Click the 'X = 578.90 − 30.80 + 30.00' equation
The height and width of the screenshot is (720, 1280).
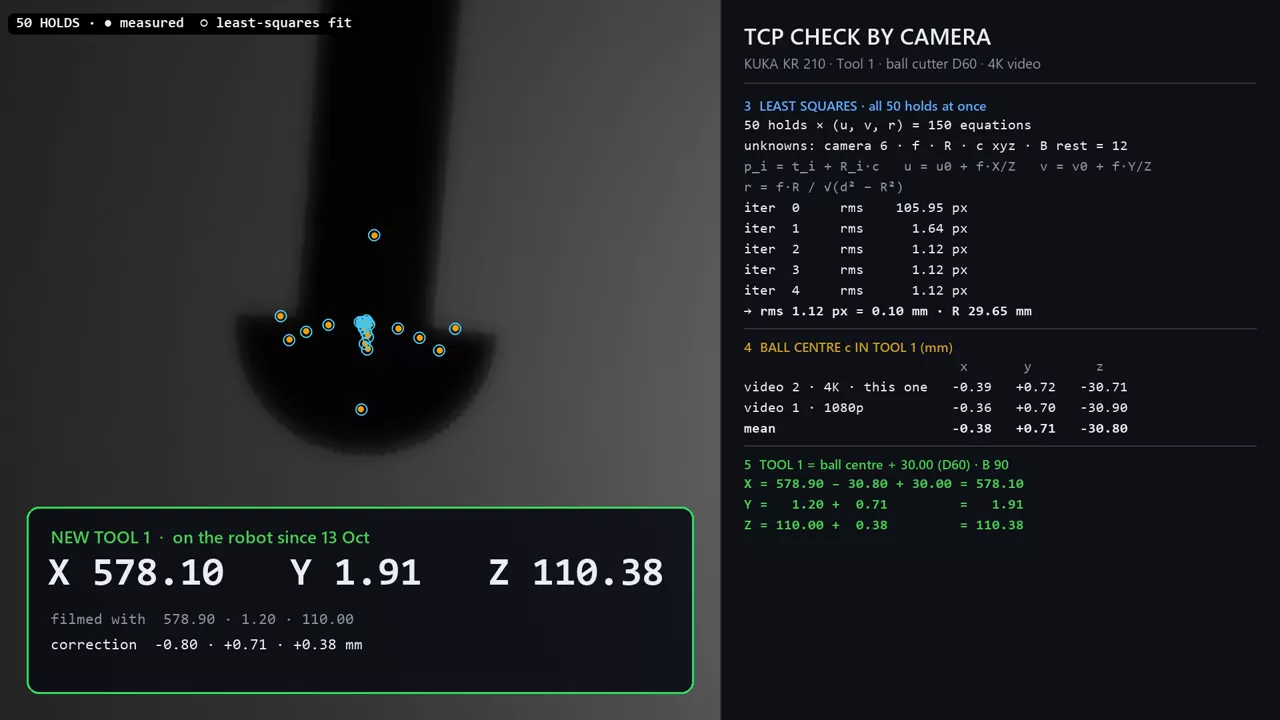pyautogui.click(x=884, y=484)
